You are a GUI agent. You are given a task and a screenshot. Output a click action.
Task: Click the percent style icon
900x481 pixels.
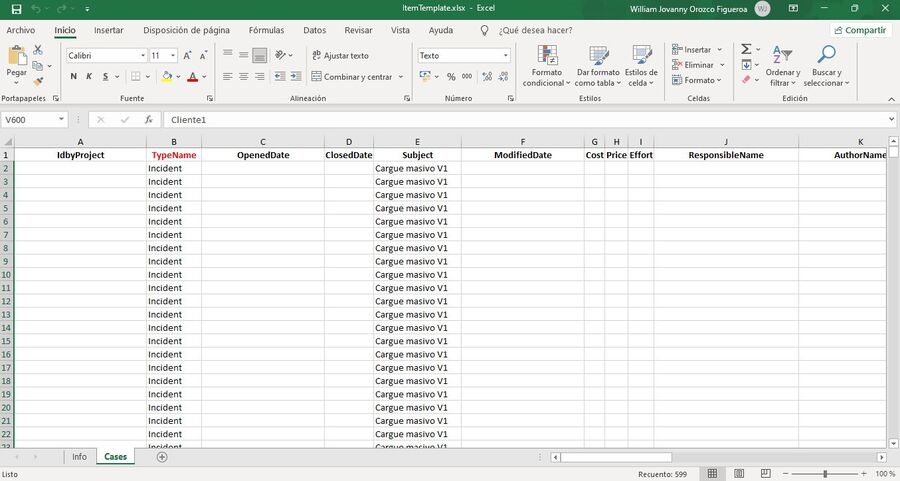click(452, 77)
